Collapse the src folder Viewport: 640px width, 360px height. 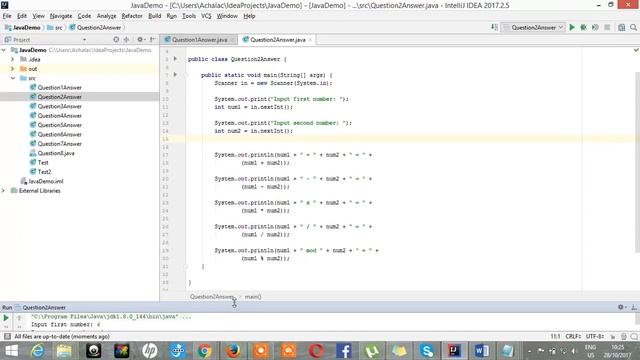13,78
